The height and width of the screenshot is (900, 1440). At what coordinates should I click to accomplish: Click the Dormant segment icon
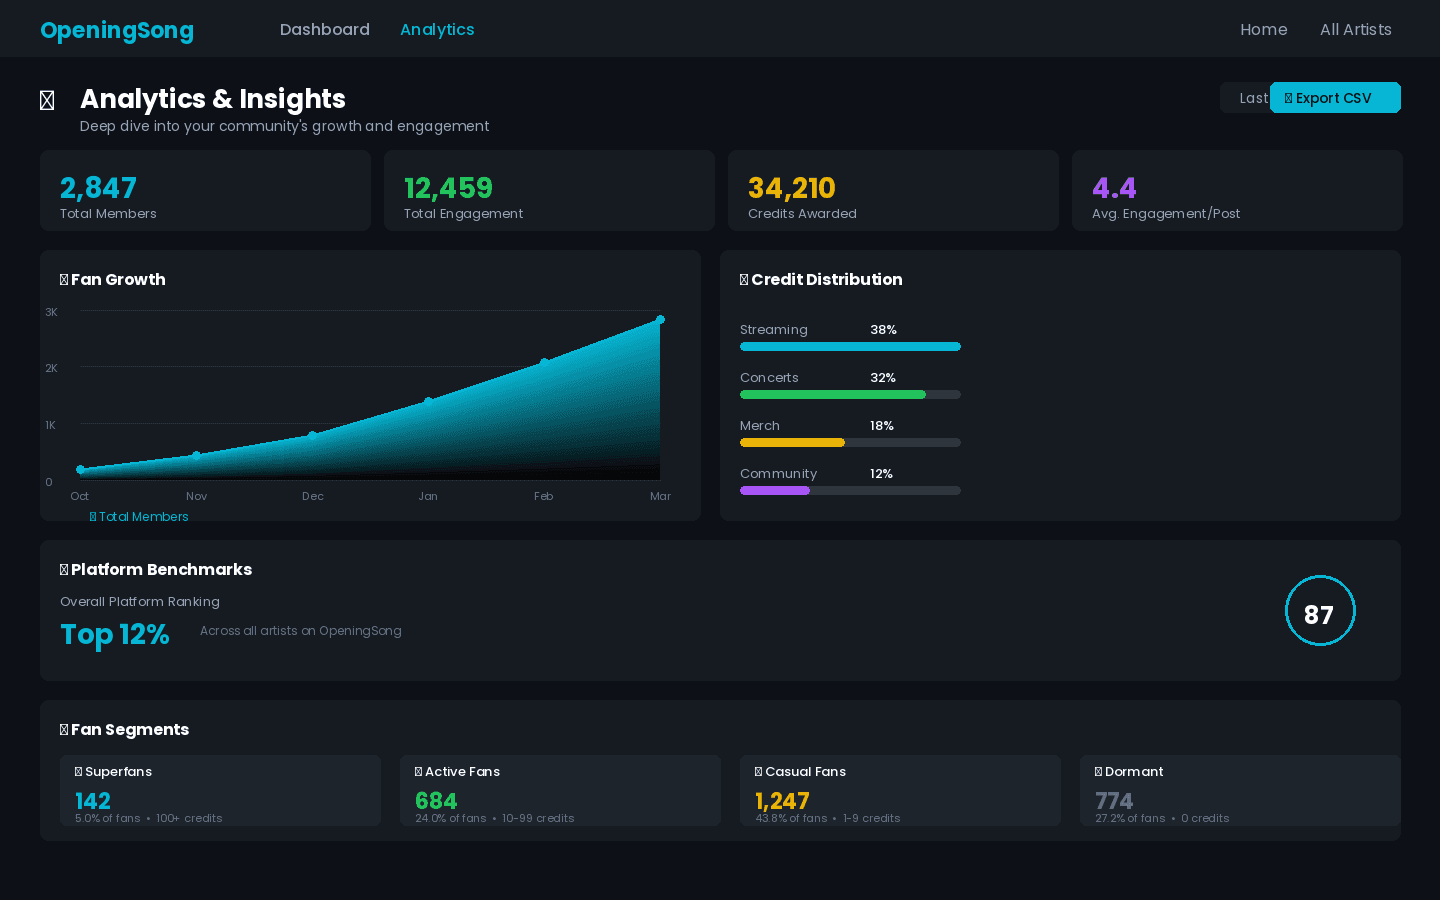point(1098,771)
